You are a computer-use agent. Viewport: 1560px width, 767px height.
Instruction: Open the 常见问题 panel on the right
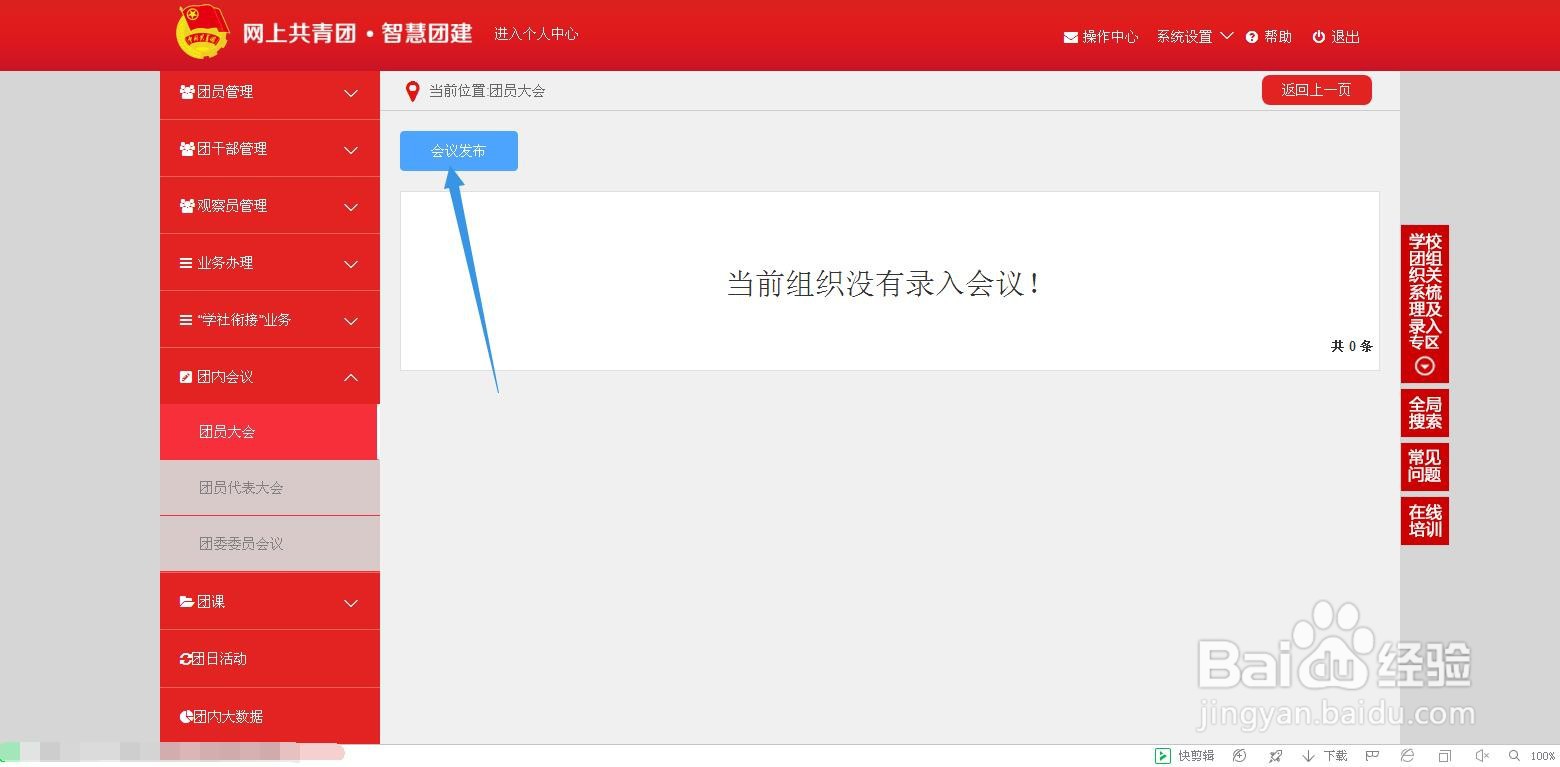1423,466
